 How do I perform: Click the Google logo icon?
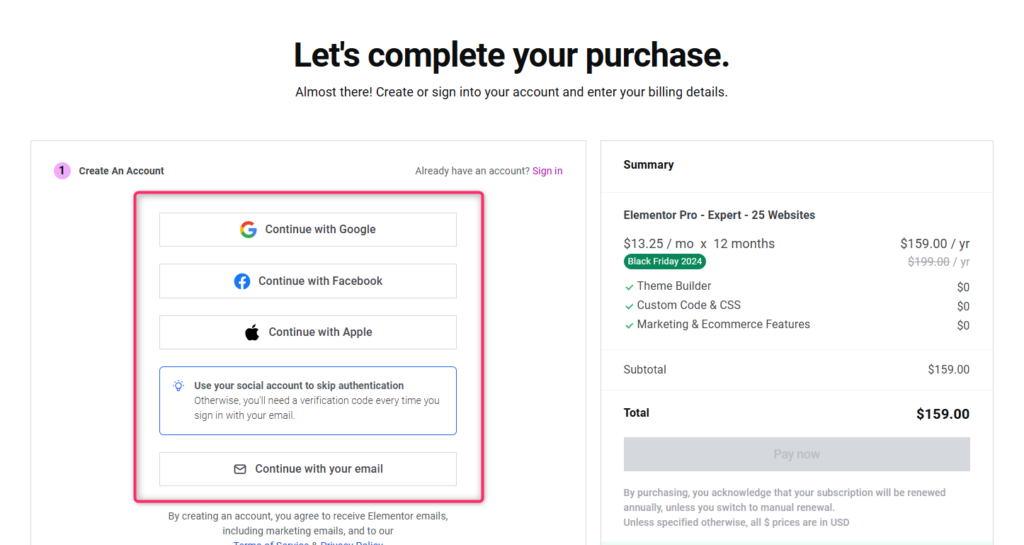(x=248, y=229)
